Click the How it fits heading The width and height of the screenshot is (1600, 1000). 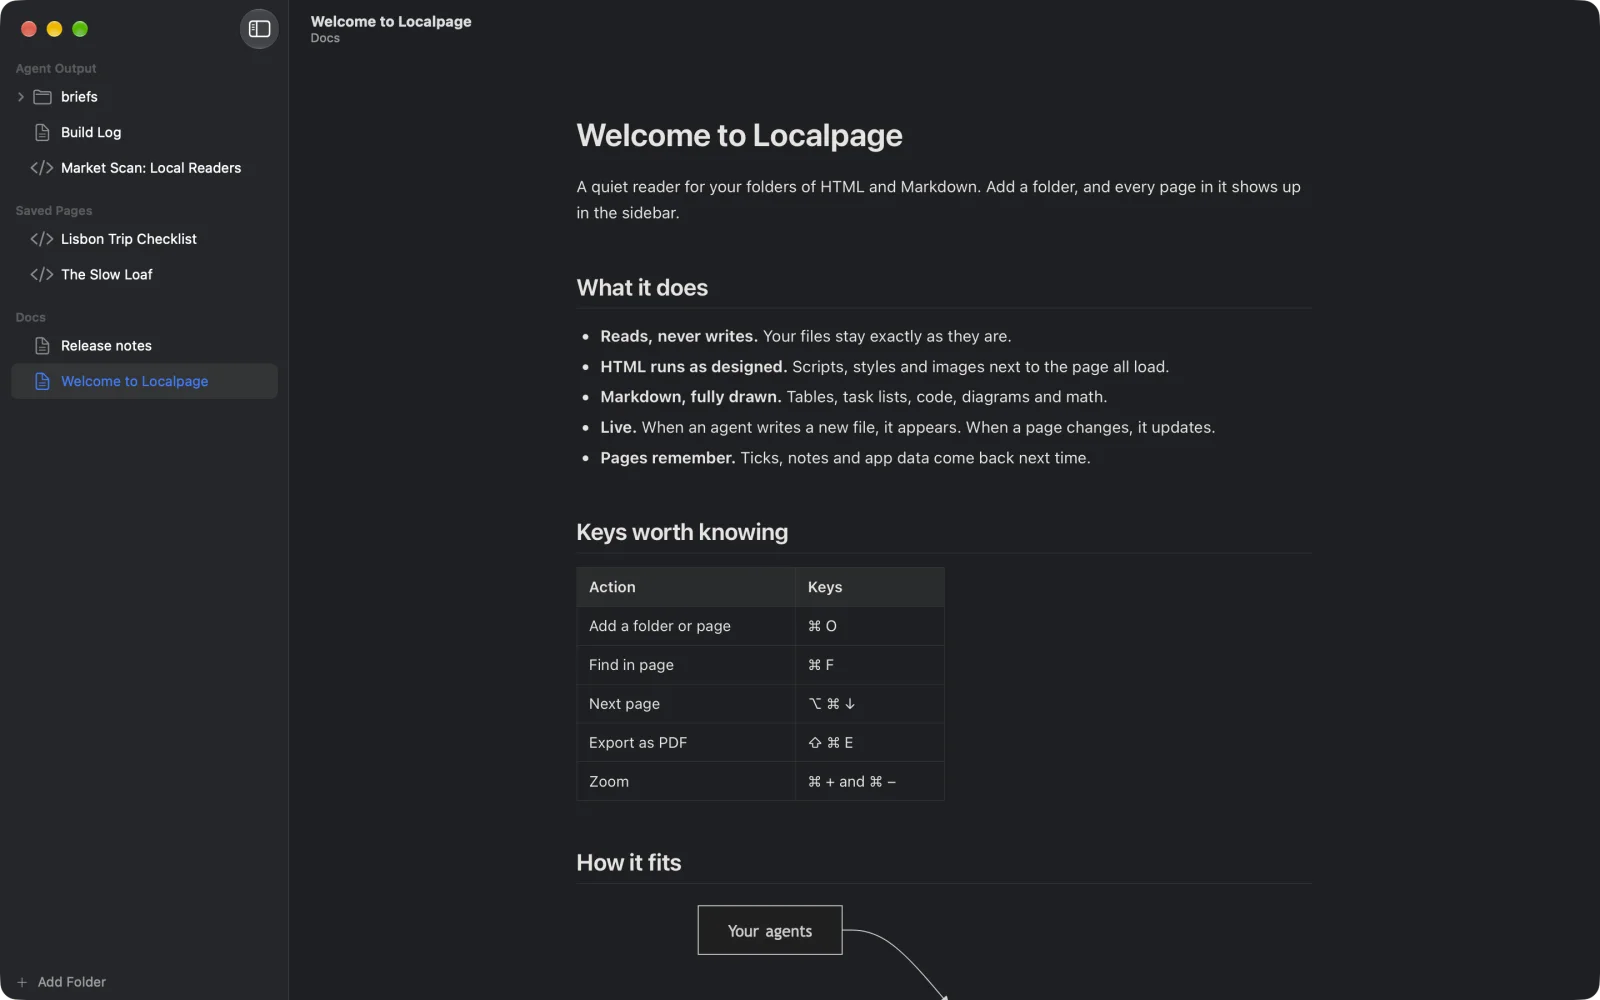coord(629,863)
